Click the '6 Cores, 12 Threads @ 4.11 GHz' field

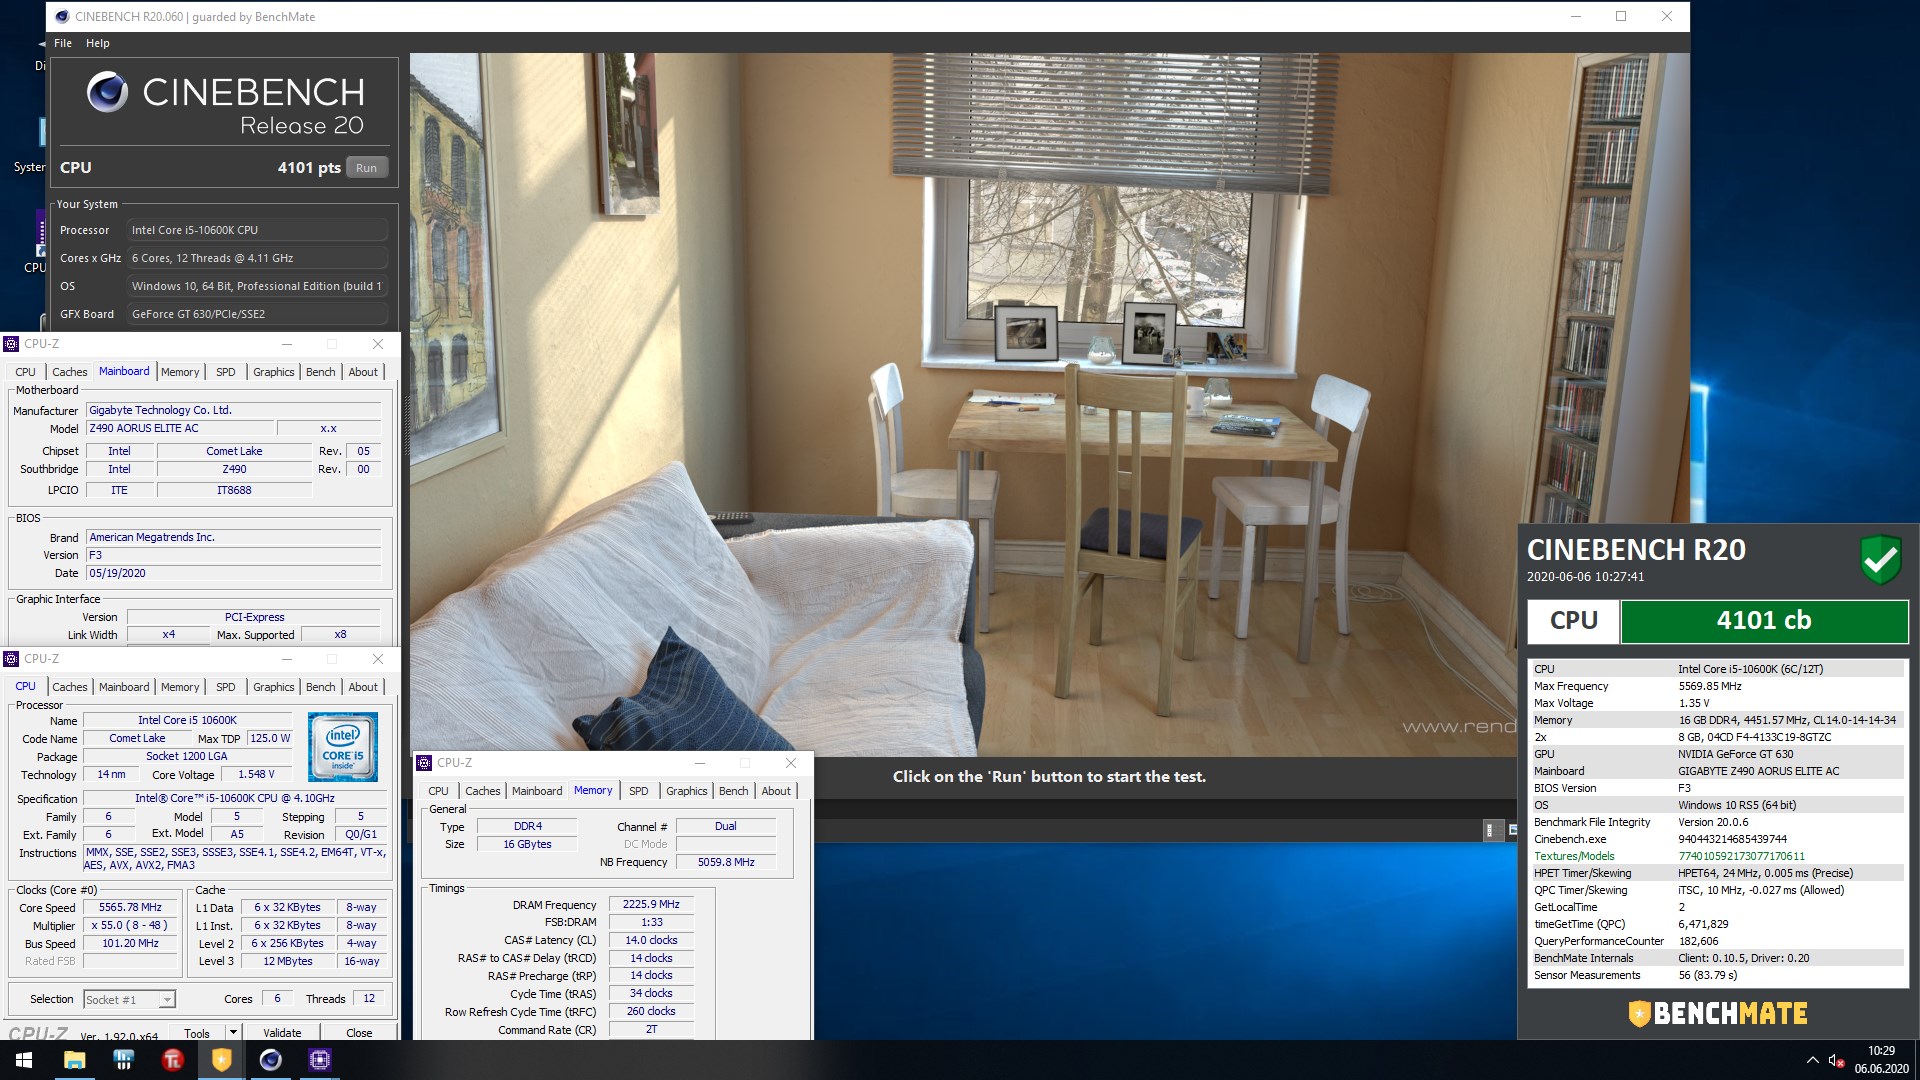(x=257, y=258)
